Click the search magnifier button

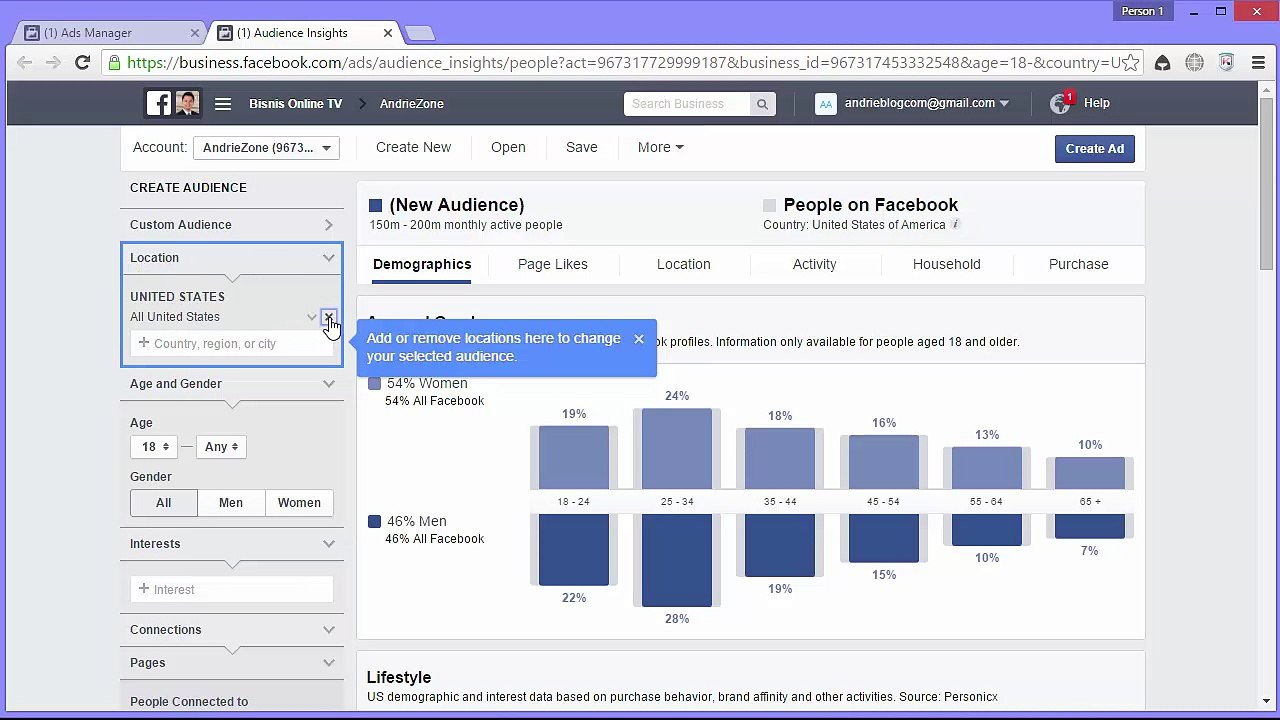[x=762, y=104]
